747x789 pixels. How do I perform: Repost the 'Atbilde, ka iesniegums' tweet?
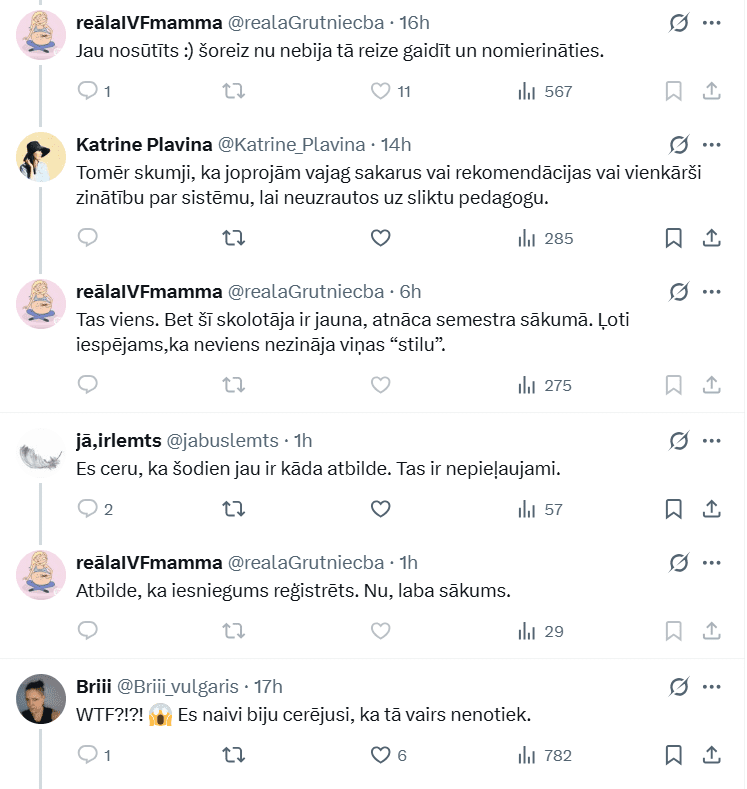pos(233,631)
